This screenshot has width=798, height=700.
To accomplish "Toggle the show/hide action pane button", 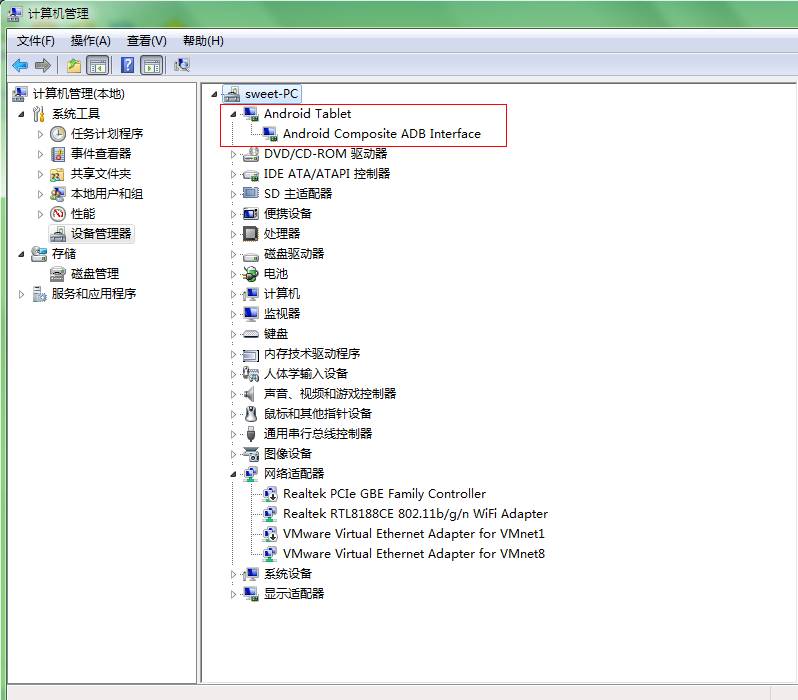I will pos(152,65).
